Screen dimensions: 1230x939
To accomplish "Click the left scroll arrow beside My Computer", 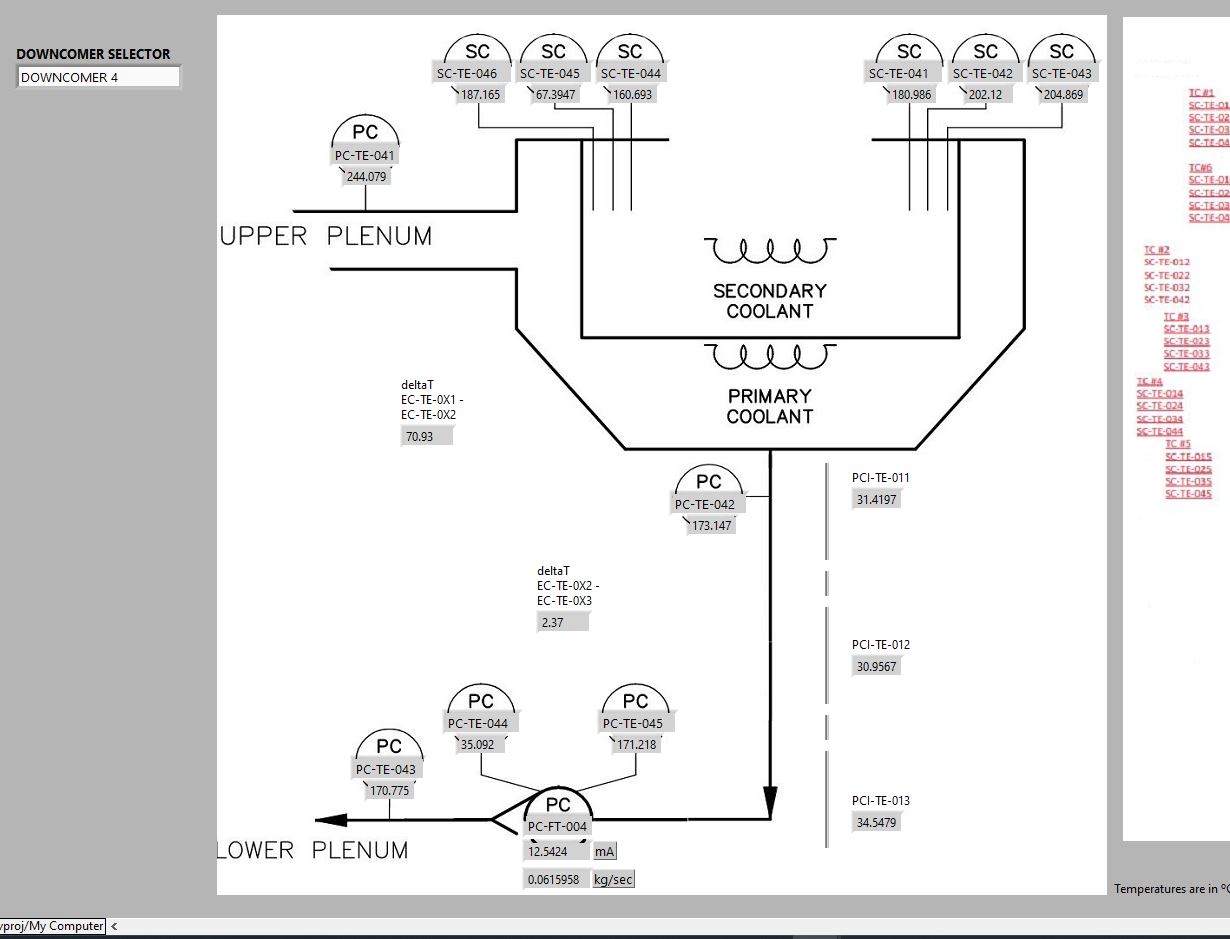I will click(x=114, y=927).
